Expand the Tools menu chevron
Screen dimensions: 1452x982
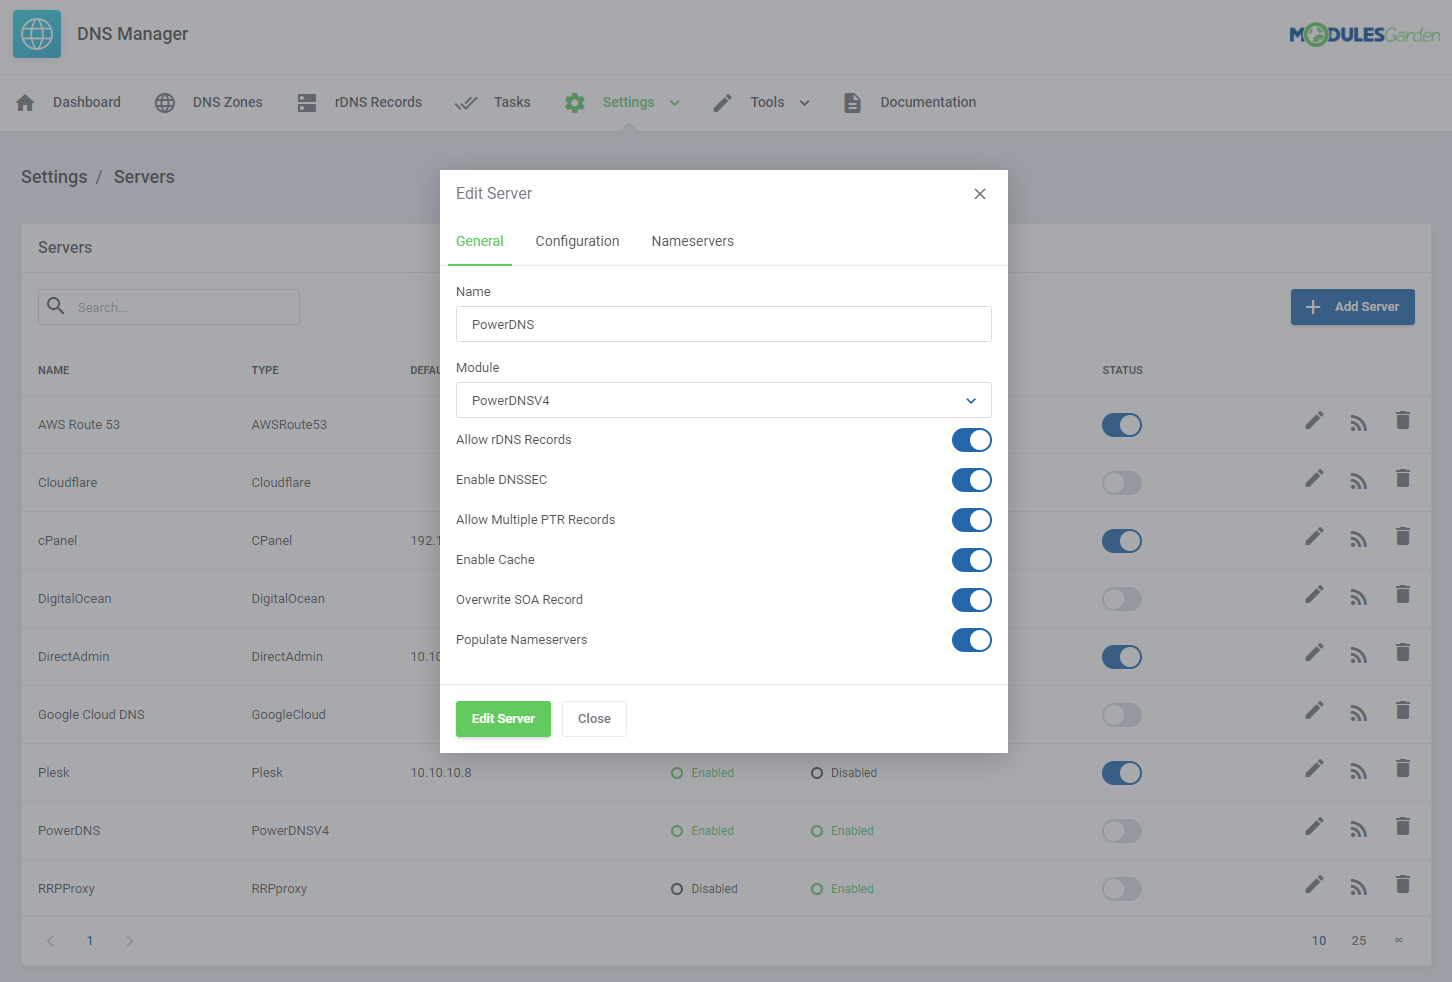(x=805, y=102)
